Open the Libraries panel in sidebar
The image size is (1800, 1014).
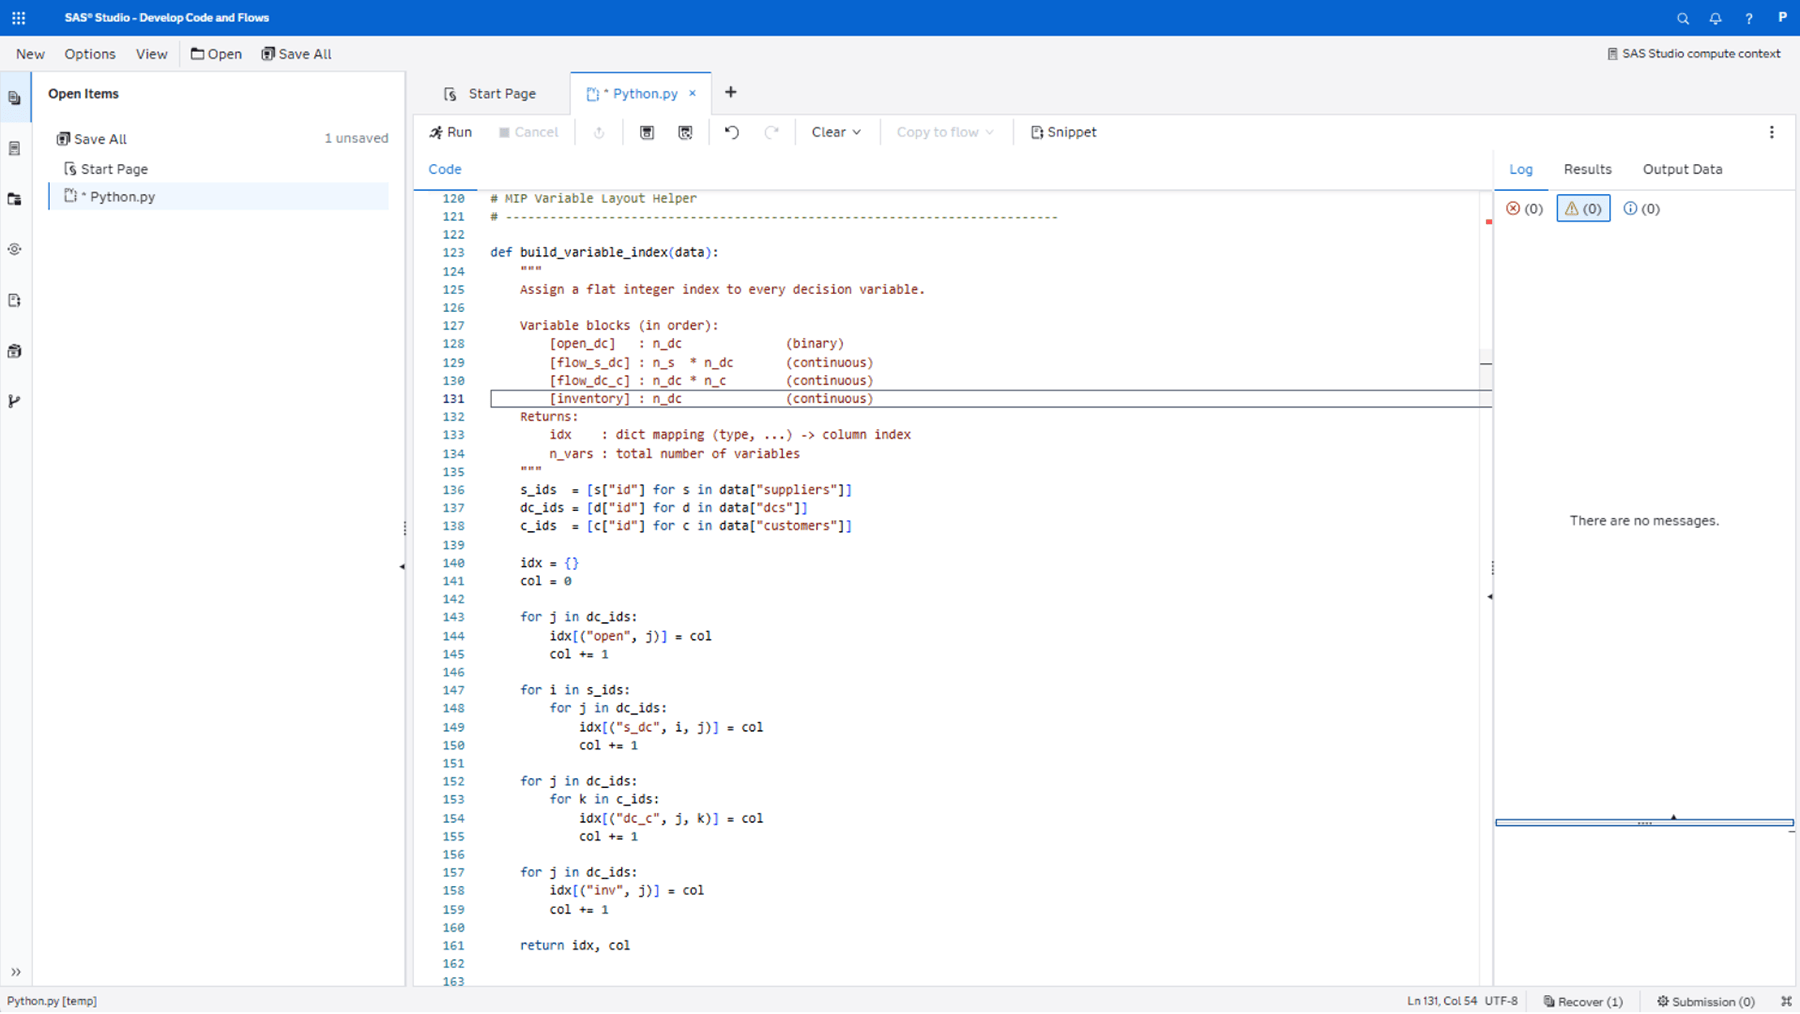point(14,350)
